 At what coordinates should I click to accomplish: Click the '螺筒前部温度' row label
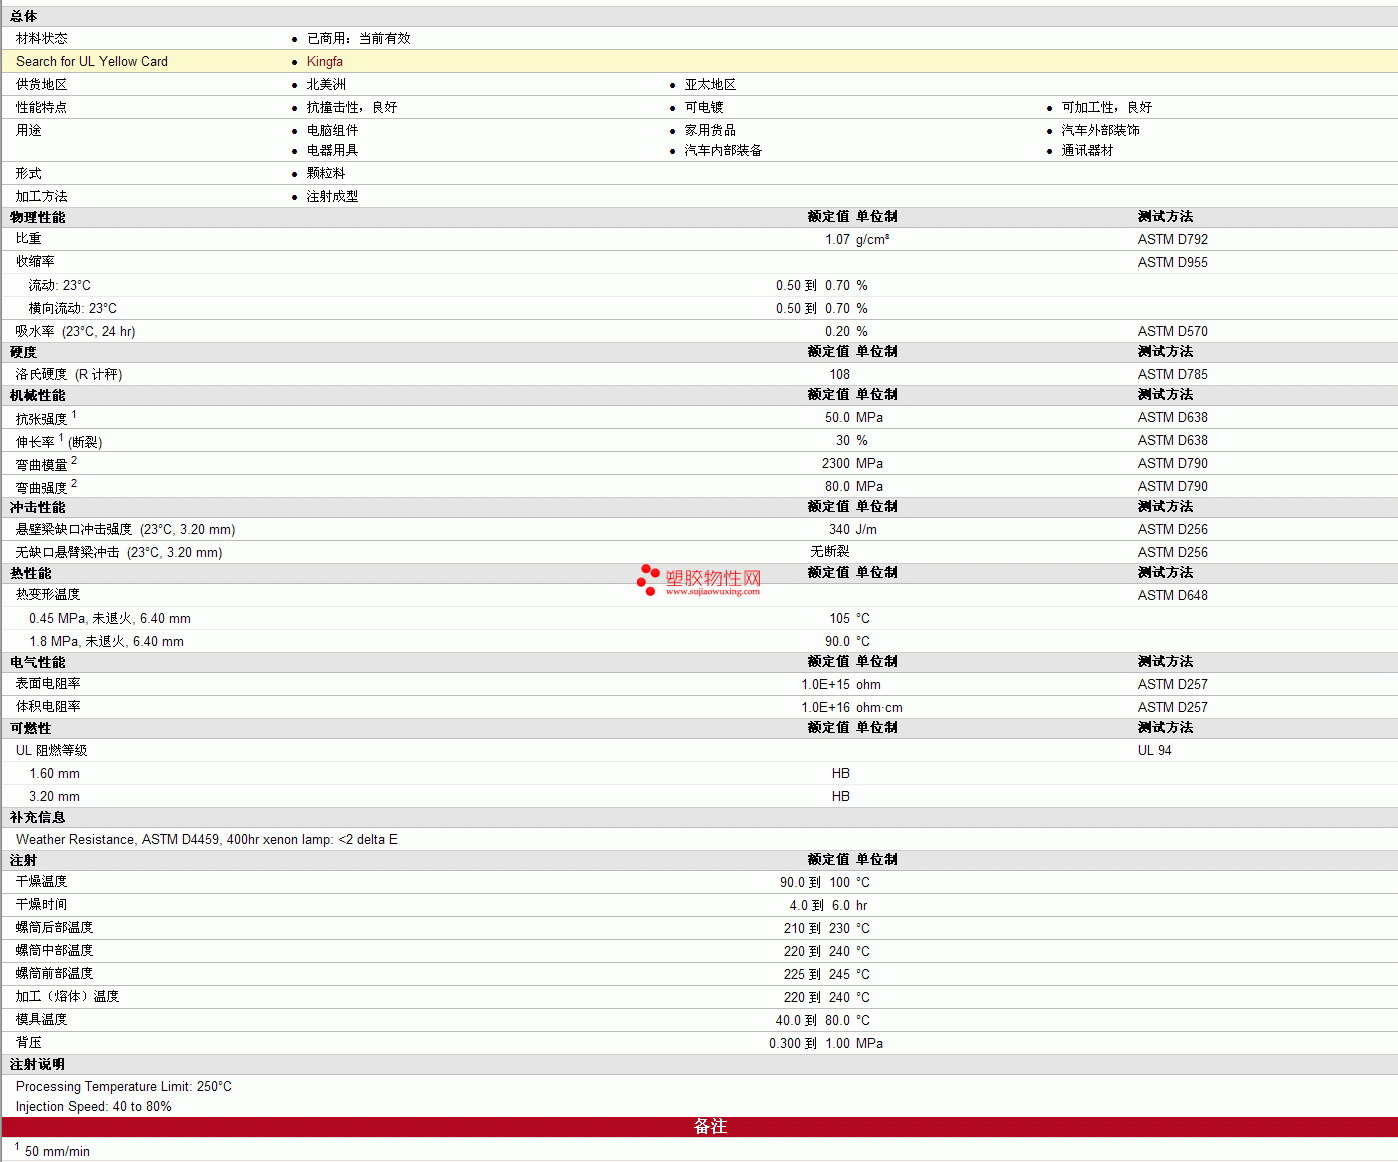[x=54, y=973]
